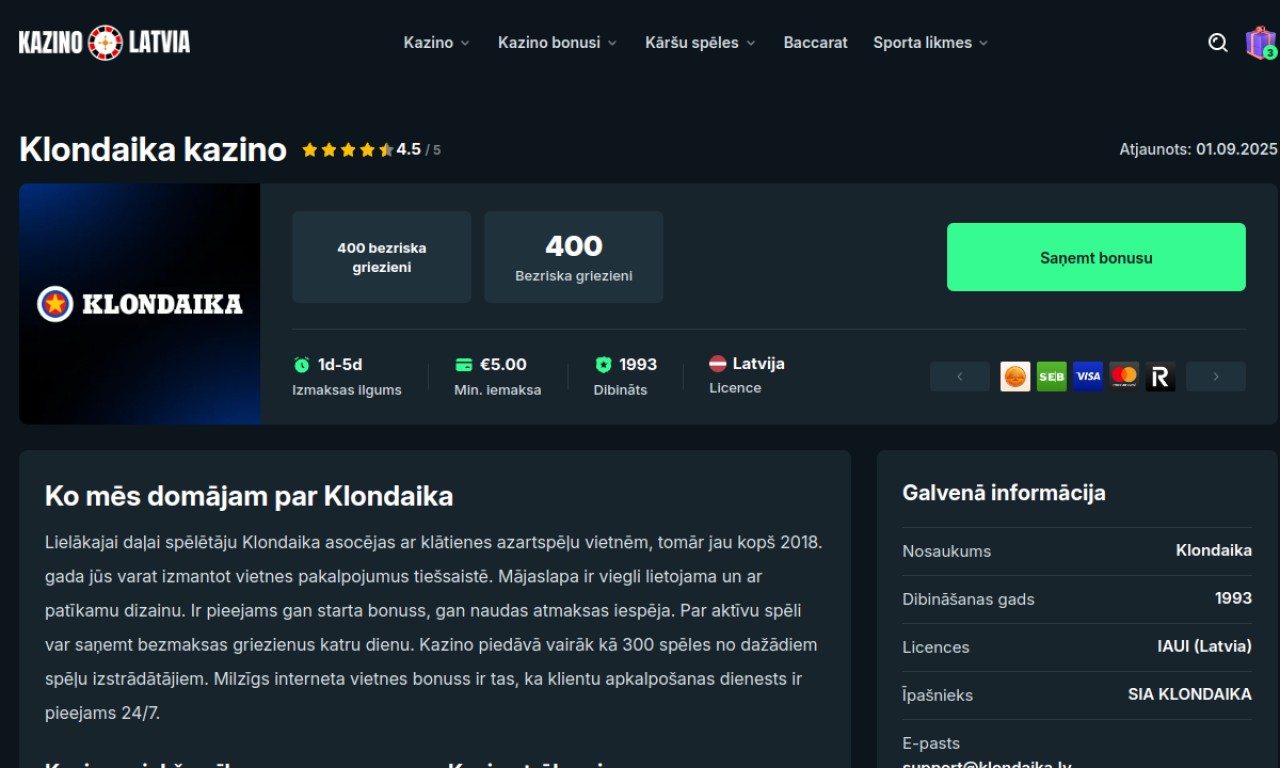Click the Mastercard payment icon
The height and width of the screenshot is (768, 1280).
(1124, 376)
